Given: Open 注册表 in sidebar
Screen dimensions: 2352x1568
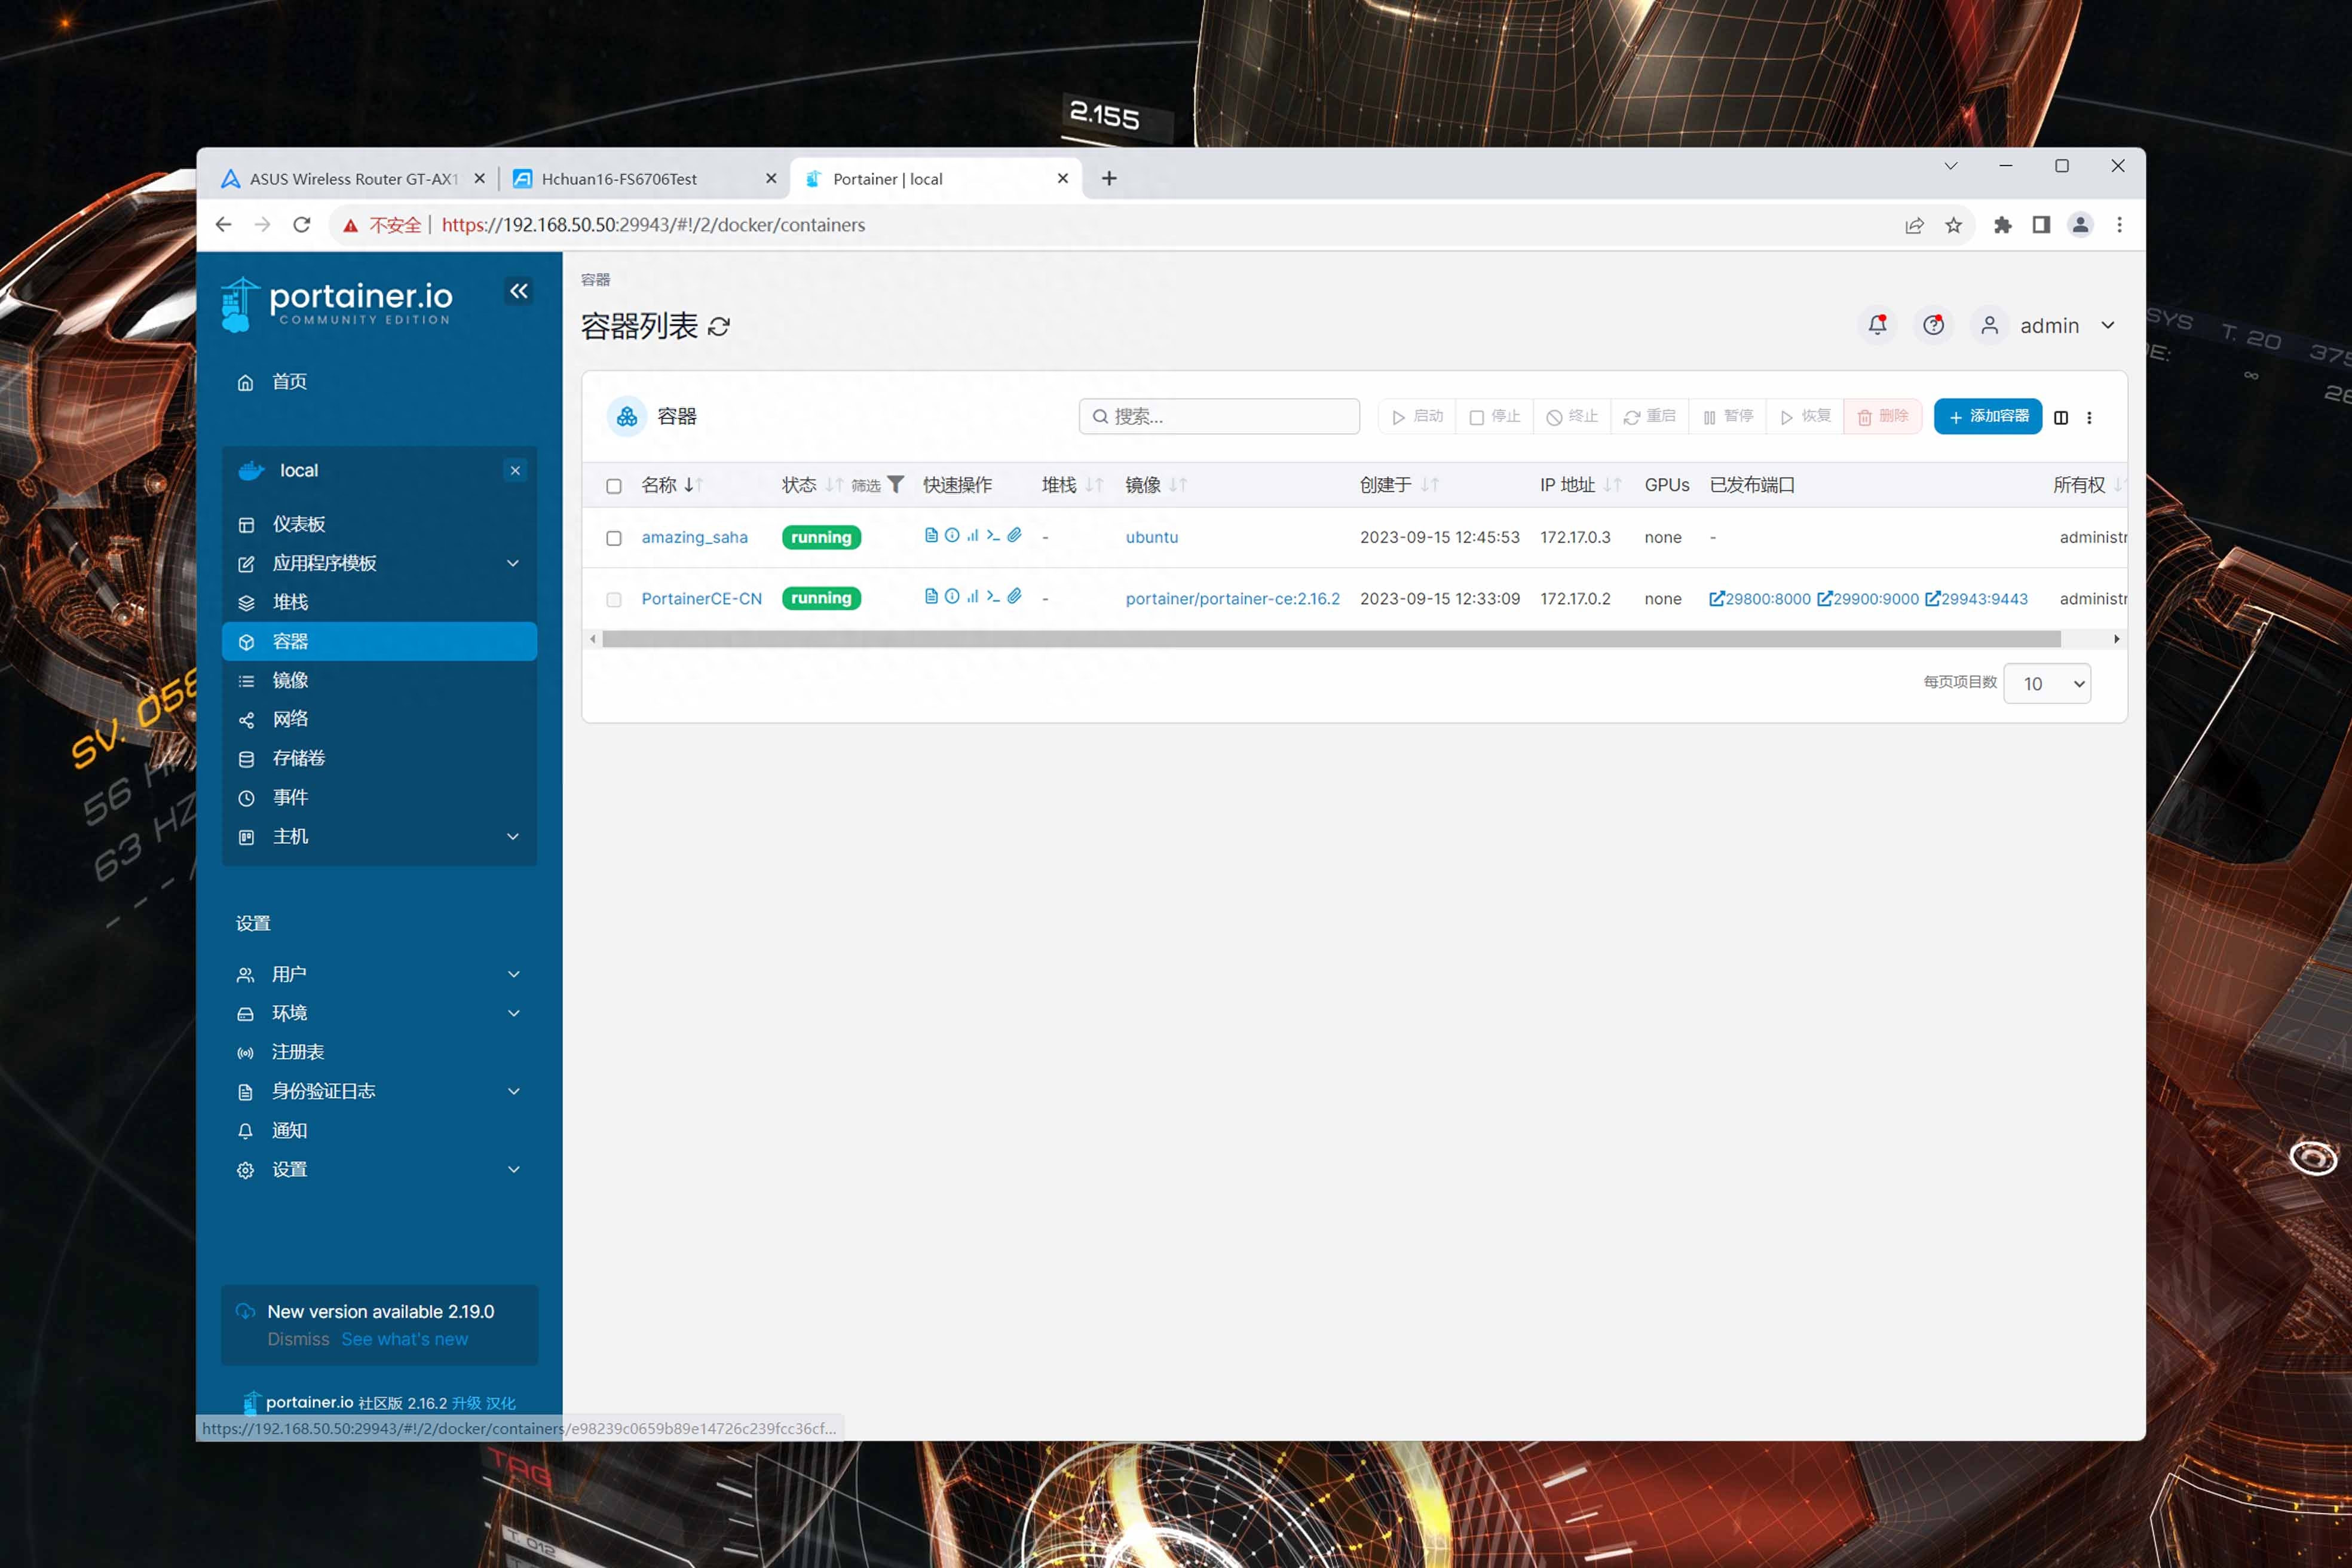Looking at the screenshot, I should click(378, 1052).
